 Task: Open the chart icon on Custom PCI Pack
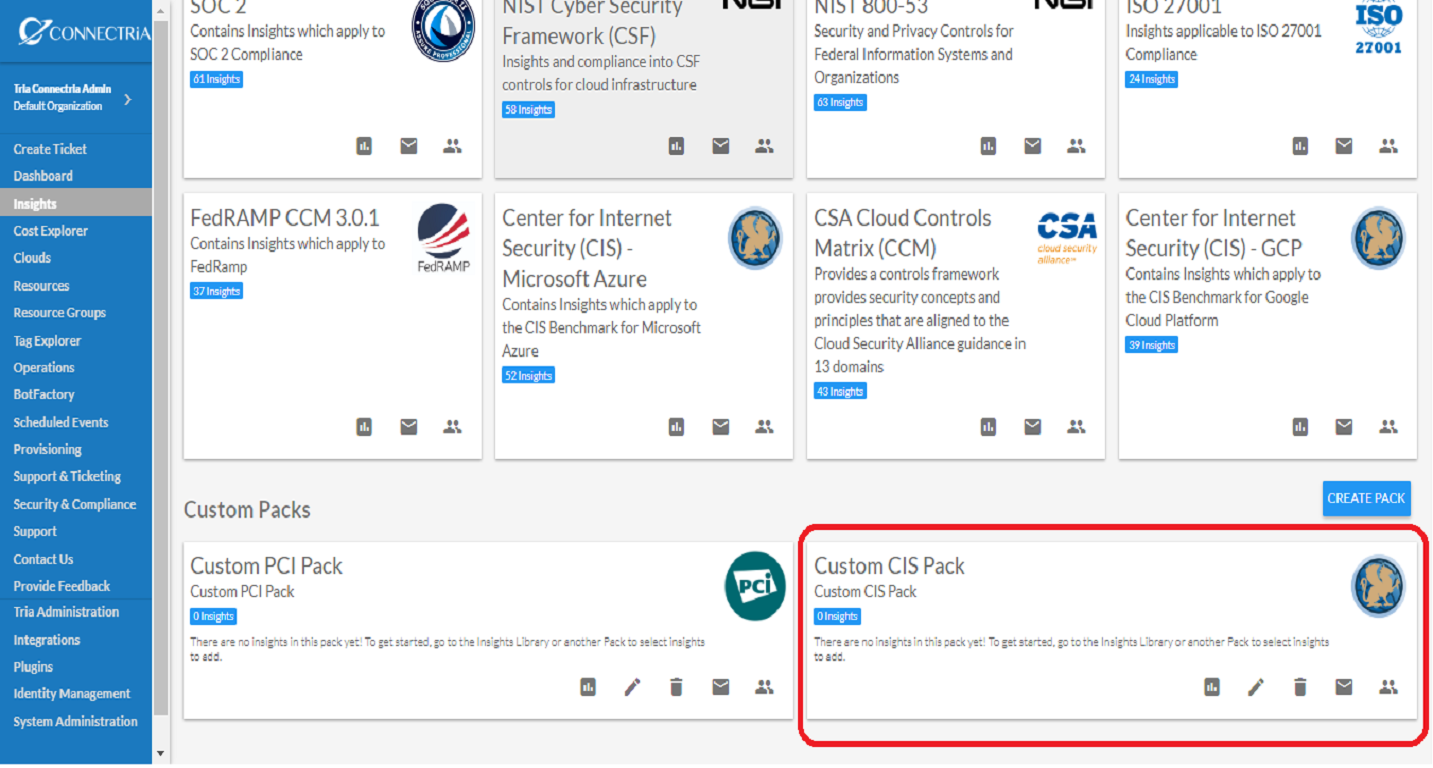tap(588, 687)
